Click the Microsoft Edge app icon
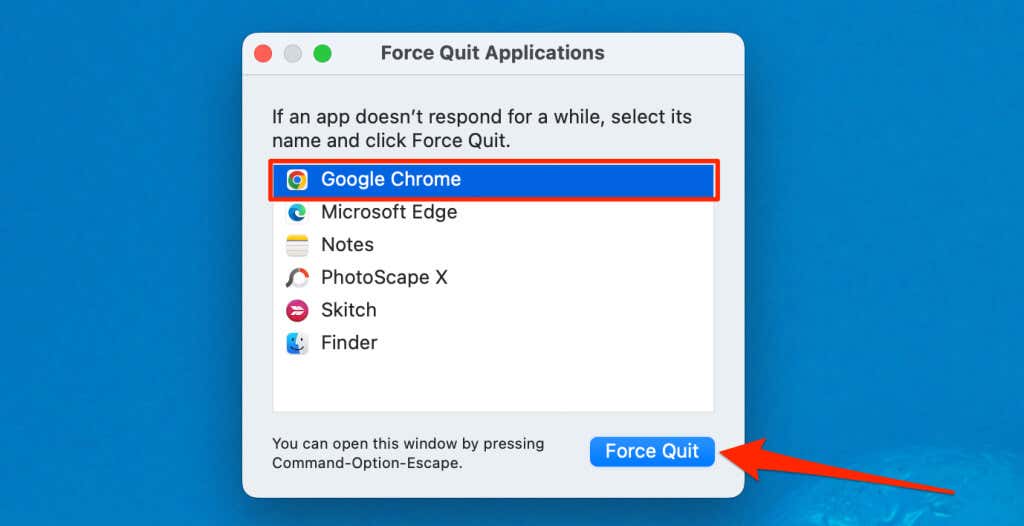This screenshot has width=1024, height=526. click(x=297, y=212)
